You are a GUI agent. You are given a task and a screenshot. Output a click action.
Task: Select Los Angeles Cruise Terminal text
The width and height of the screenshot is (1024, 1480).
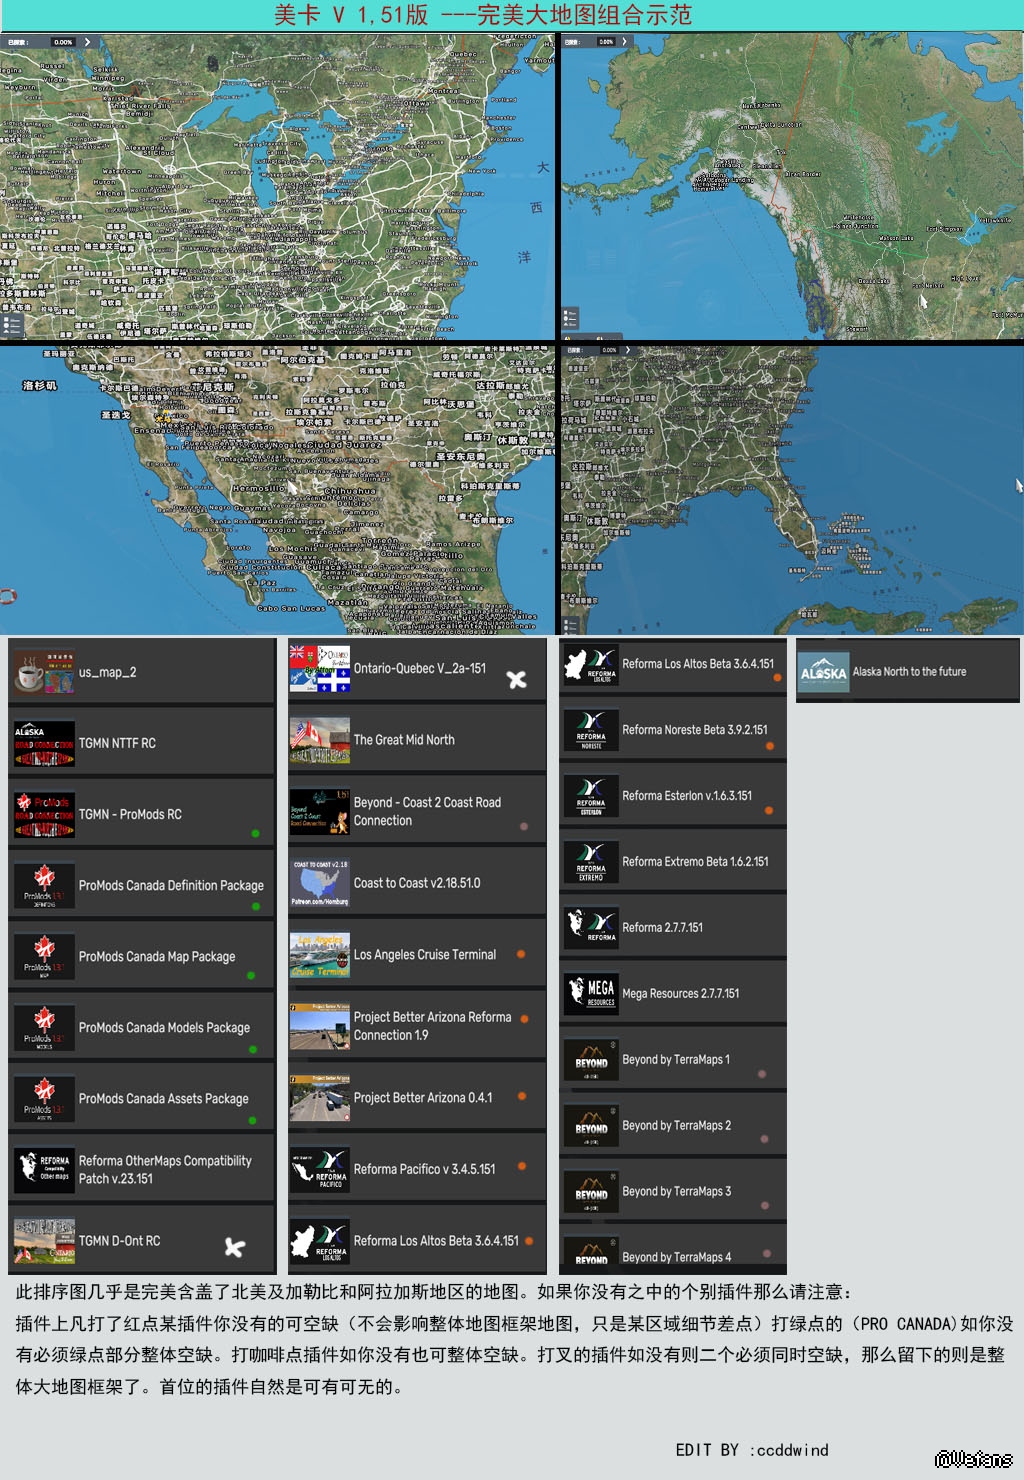[425, 955]
